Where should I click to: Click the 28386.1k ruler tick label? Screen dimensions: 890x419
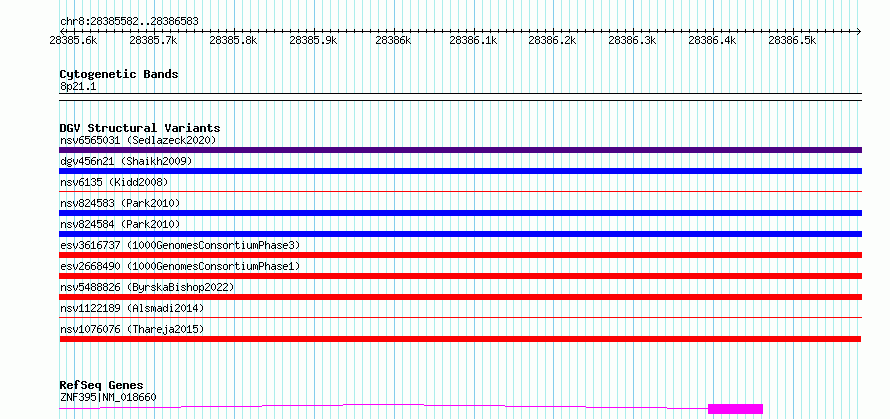click(473, 40)
